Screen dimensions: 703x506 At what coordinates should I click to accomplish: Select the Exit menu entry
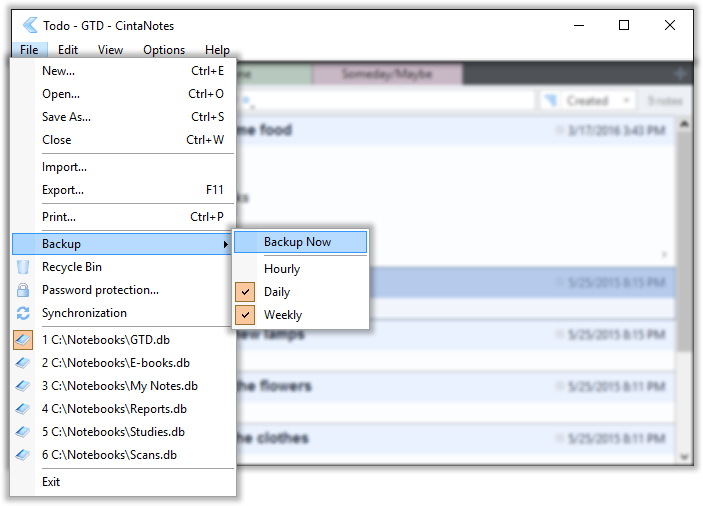tap(123, 482)
